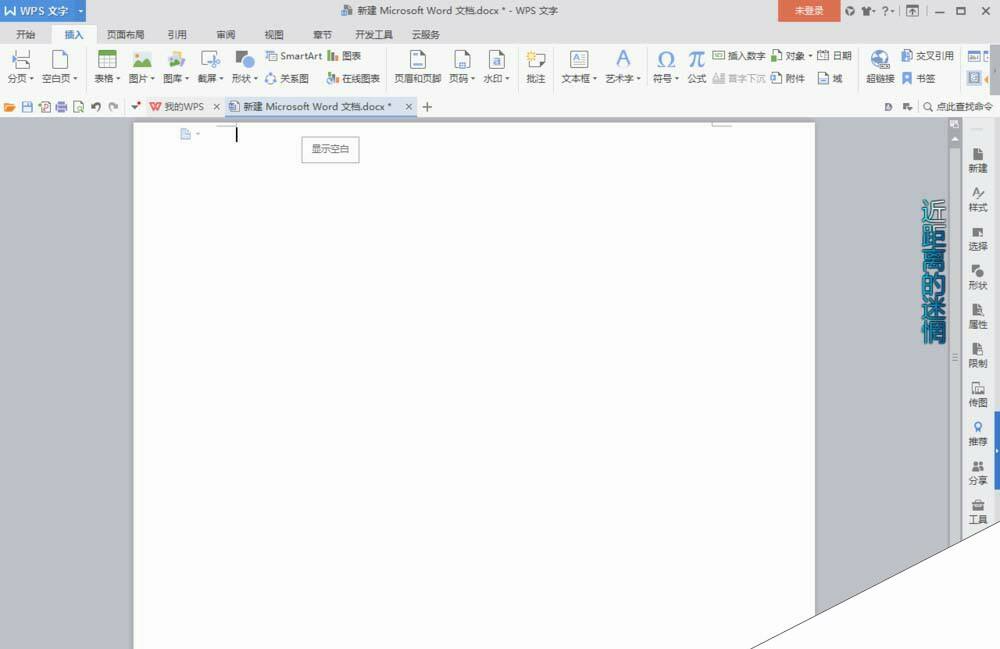Insert a chart (图表)
Viewport: 1000px width, 649px height.
point(344,56)
